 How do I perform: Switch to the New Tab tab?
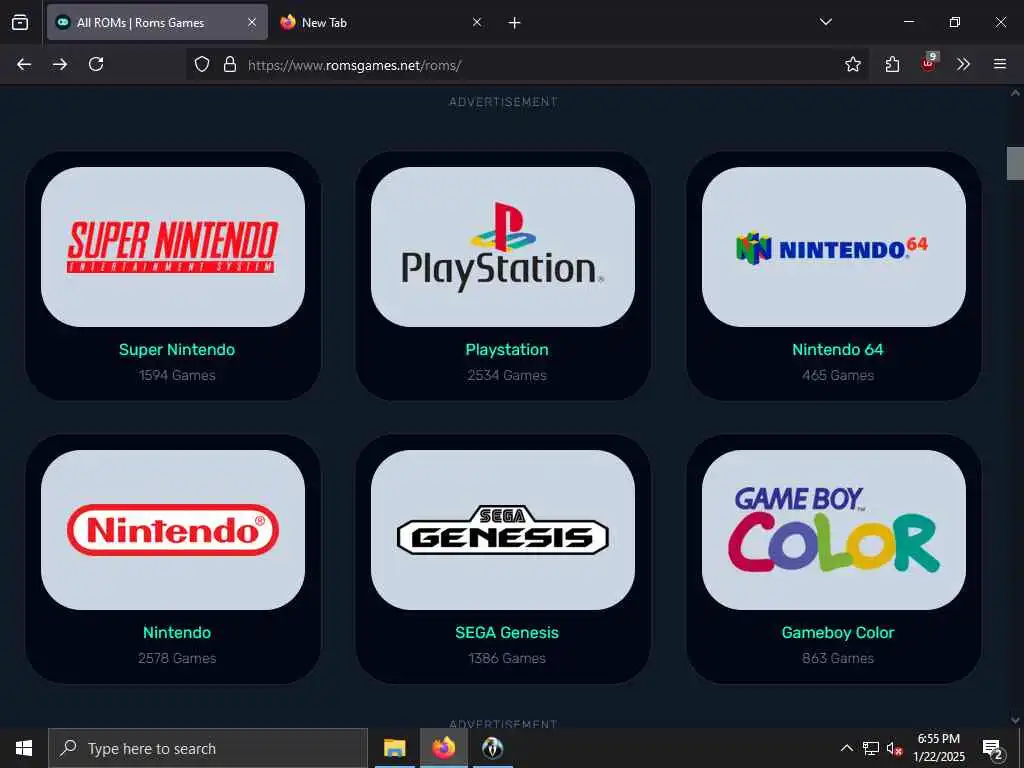(380, 22)
